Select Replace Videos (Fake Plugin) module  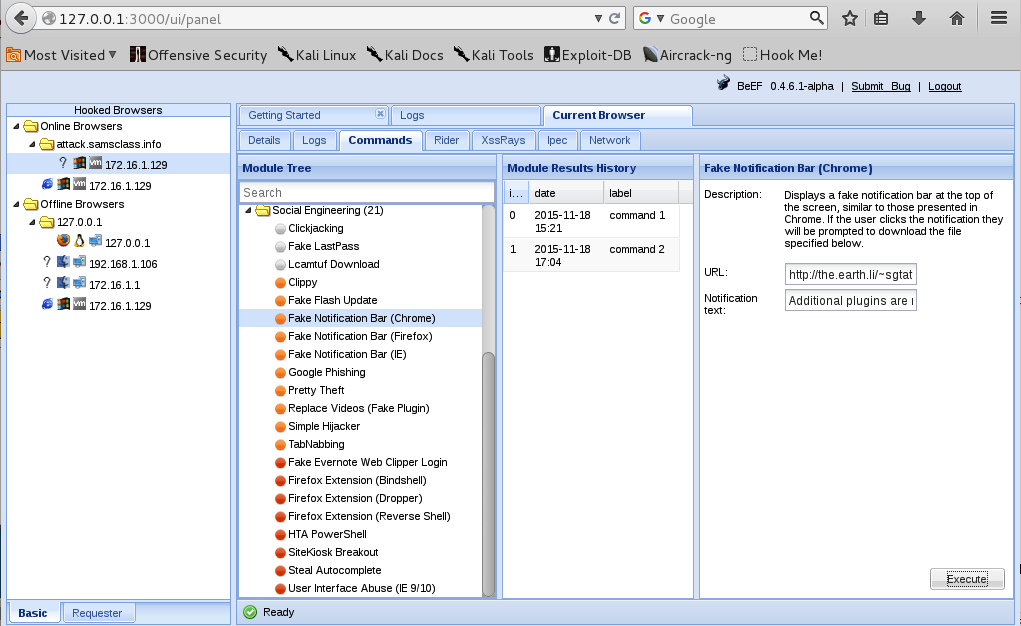pos(358,408)
